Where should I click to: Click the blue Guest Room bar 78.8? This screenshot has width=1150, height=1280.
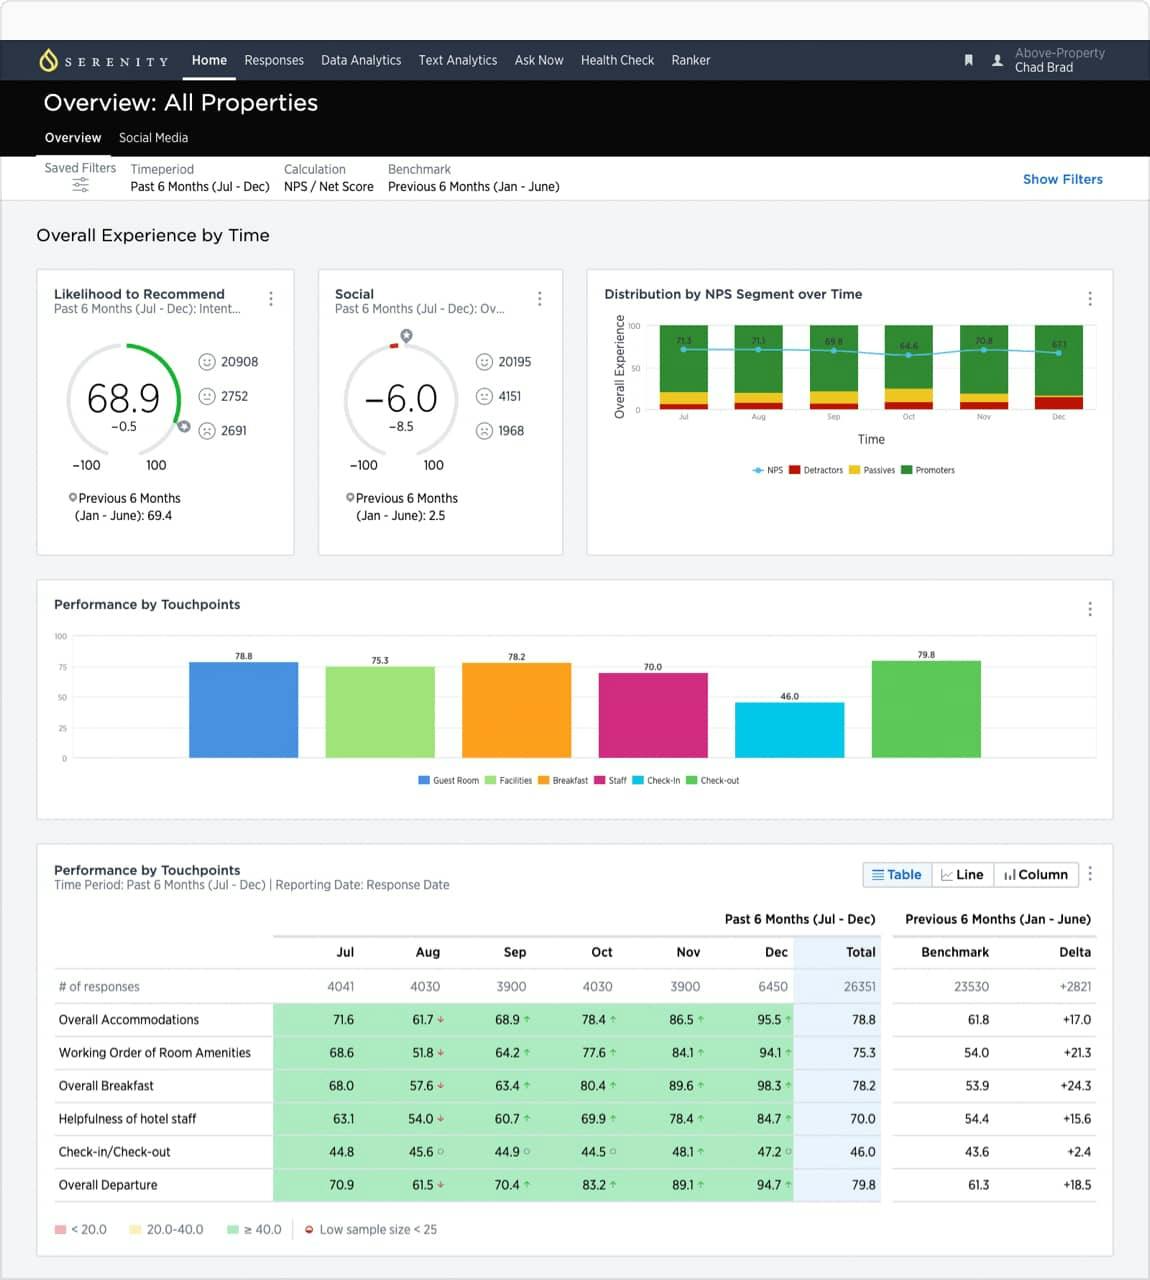(243, 710)
